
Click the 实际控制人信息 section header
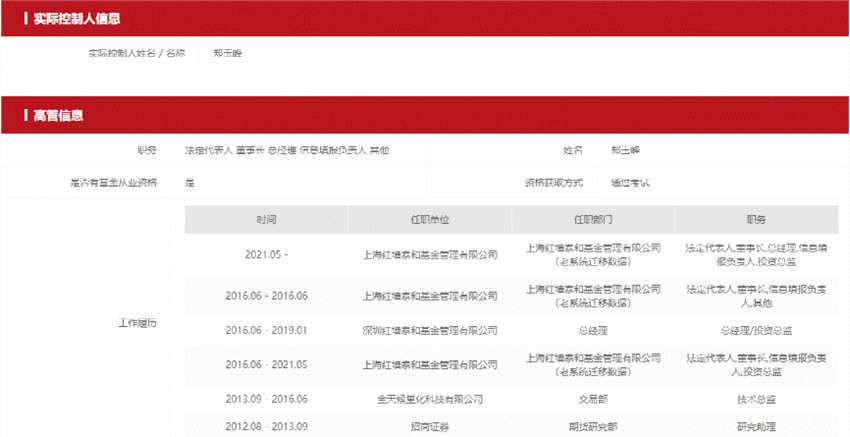click(x=425, y=18)
